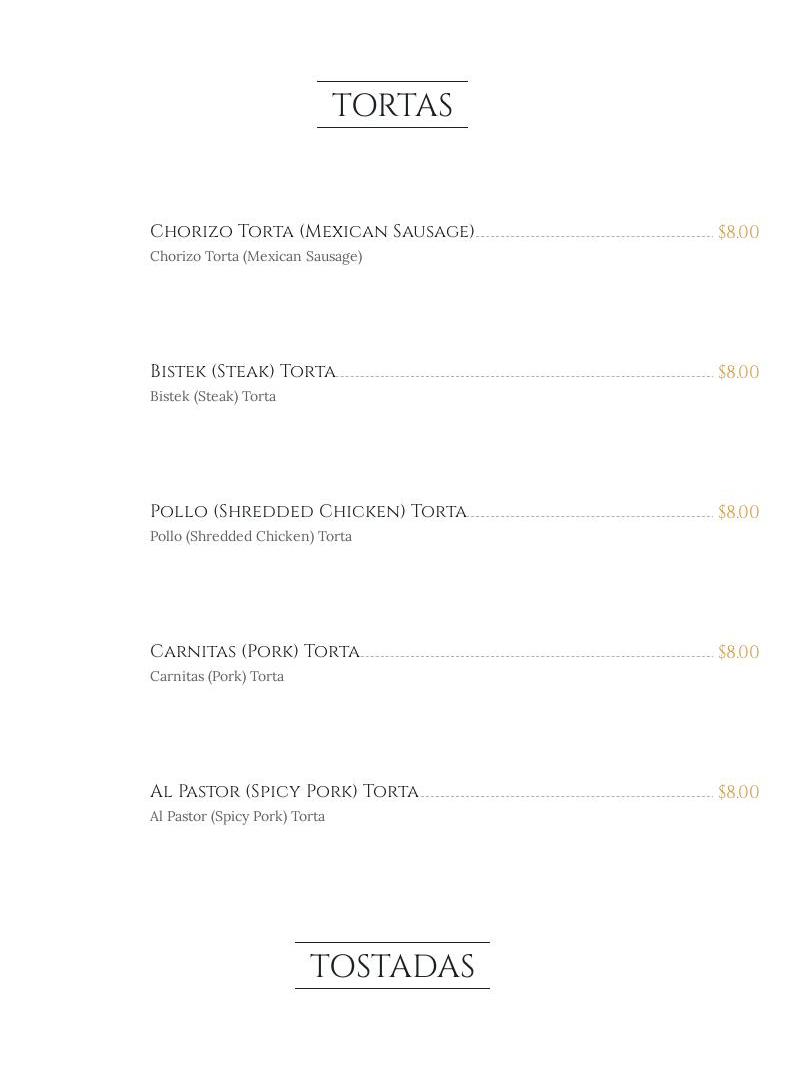Click the Carnitas (Pork) Torta description text
The image size is (785, 1082).
(x=217, y=677)
